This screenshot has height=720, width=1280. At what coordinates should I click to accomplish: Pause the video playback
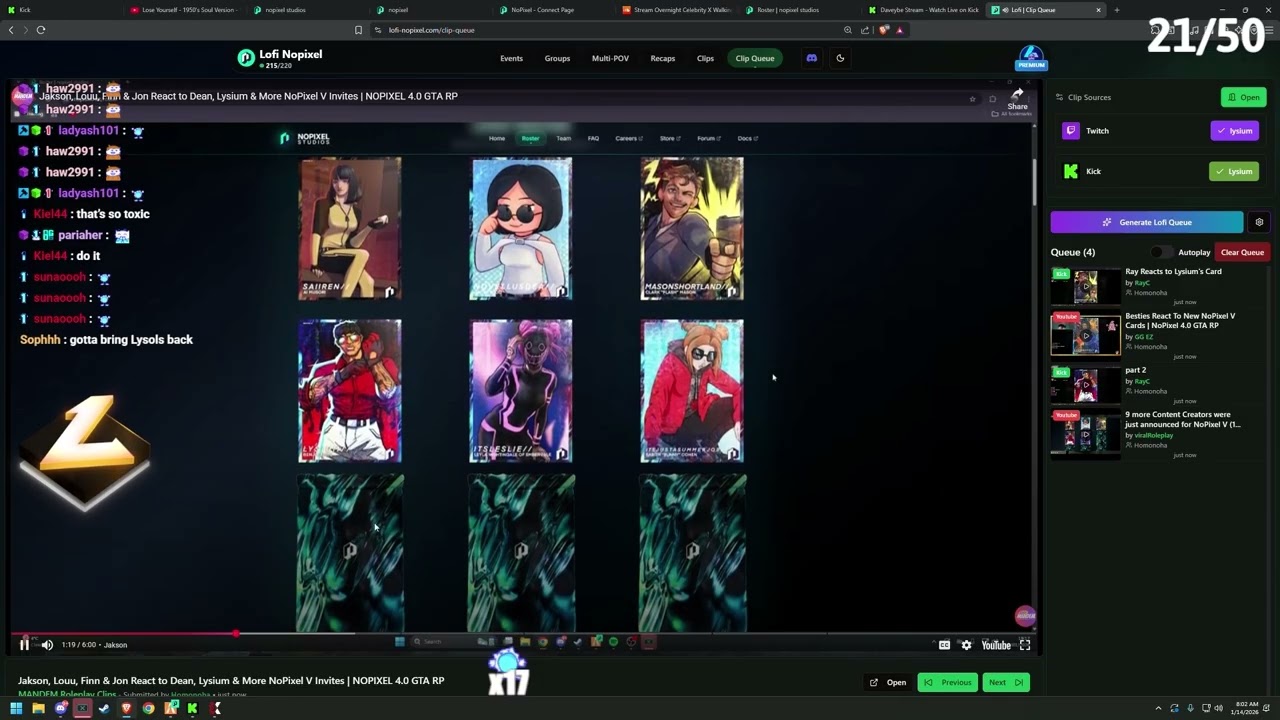(24, 645)
